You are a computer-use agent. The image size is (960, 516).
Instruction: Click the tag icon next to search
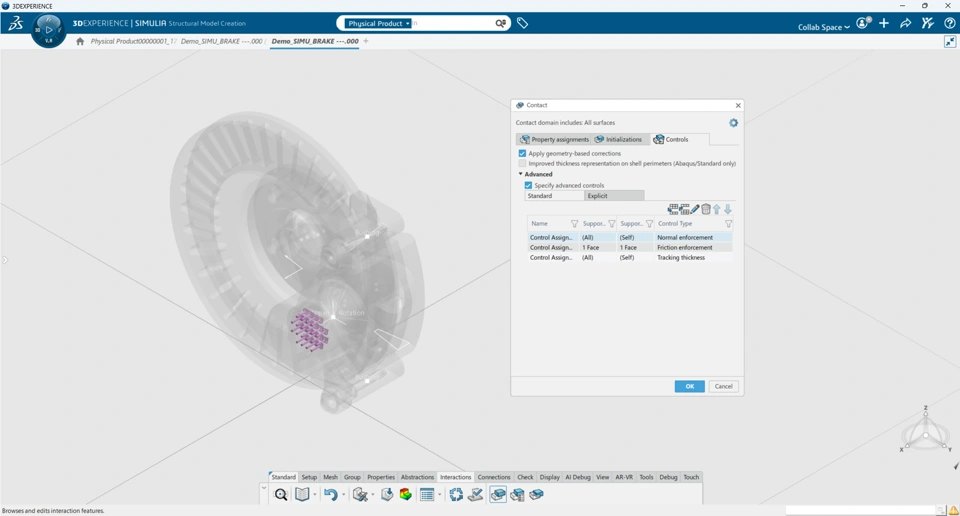522,23
